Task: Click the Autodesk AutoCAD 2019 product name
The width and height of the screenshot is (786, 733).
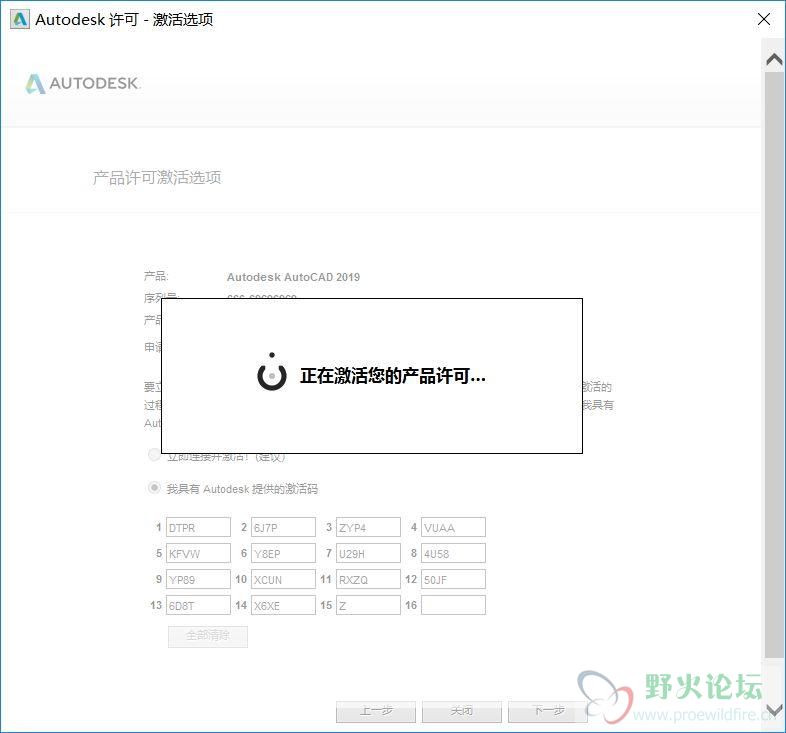Action: (293, 277)
